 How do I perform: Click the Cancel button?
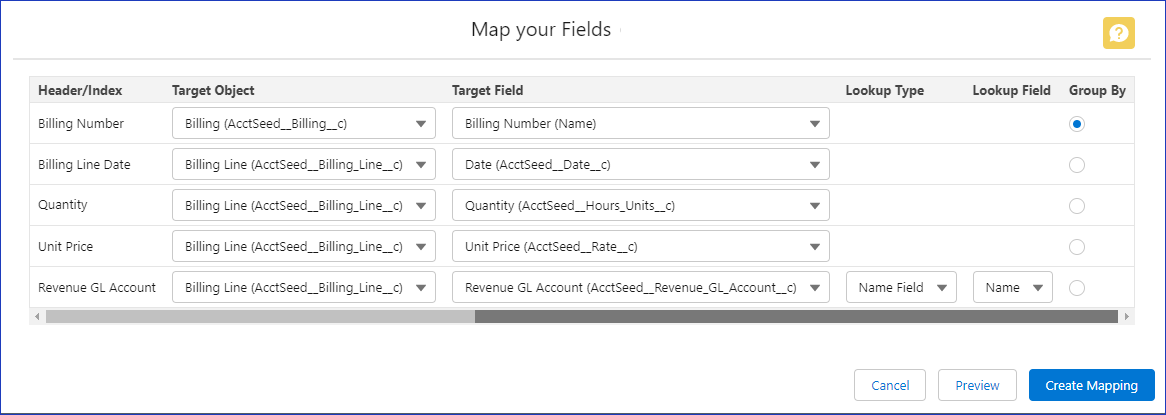890,386
